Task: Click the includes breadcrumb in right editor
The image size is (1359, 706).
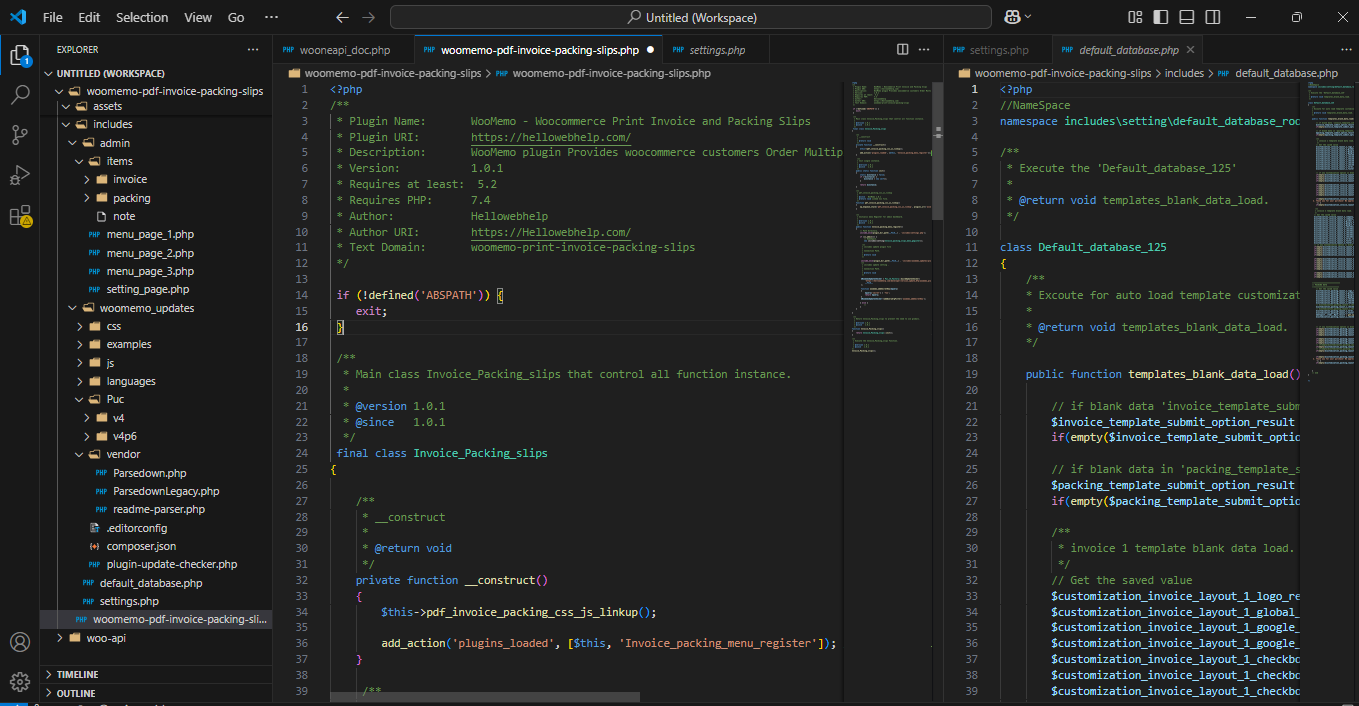Action: 1184,73
